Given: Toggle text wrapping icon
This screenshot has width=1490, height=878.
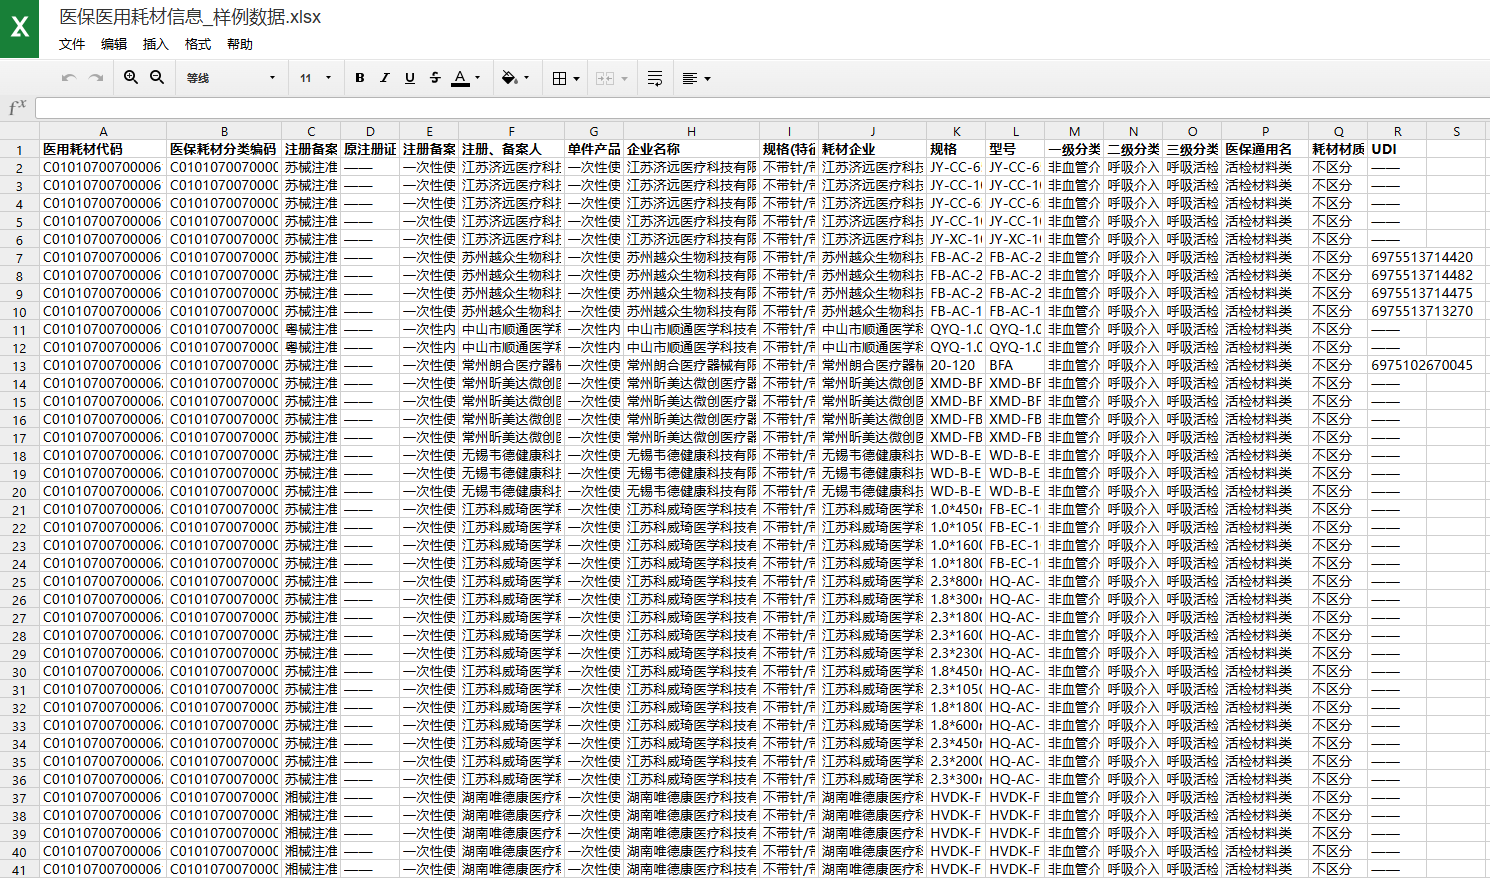Looking at the screenshot, I should point(655,78).
